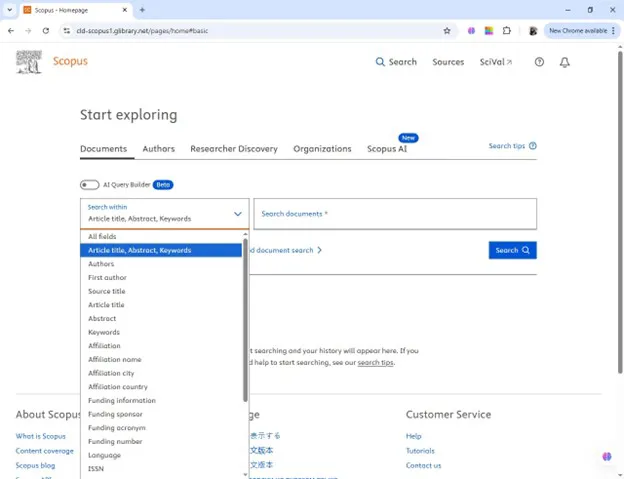The image size is (624, 479).
Task: Click the page vertical scrollbar
Action: point(620,212)
